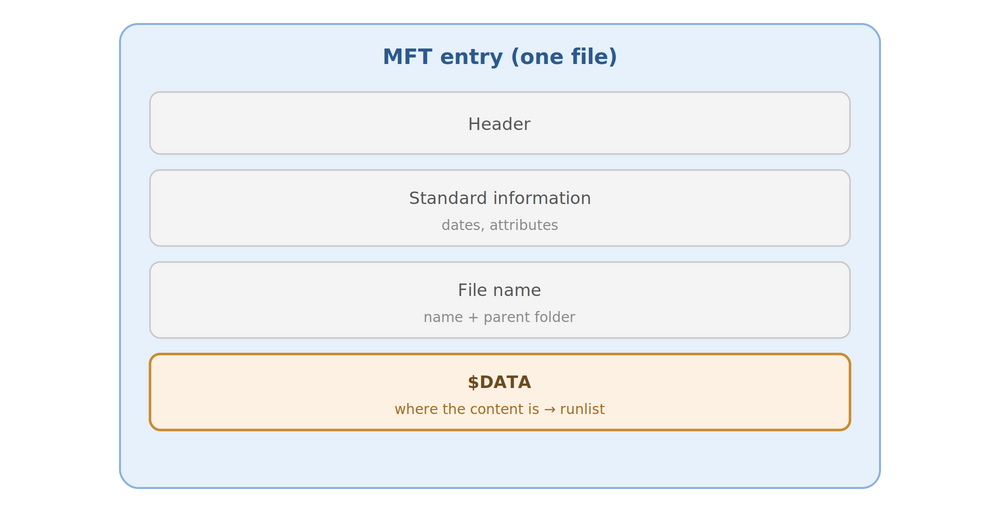Click the "MFT entry (one file)" title
Screen dimensions: 1000x515
tap(499, 57)
